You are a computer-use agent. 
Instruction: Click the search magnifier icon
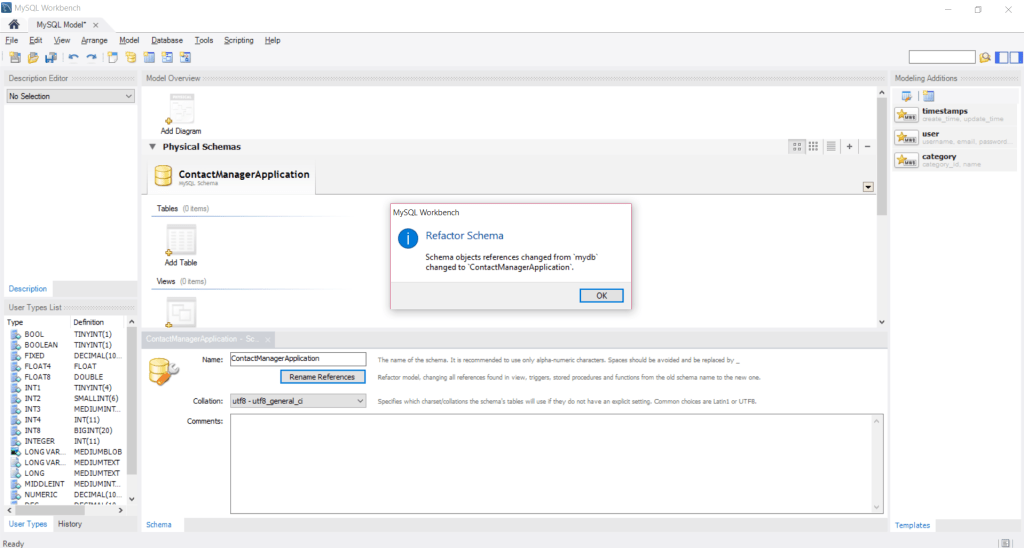click(985, 57)
